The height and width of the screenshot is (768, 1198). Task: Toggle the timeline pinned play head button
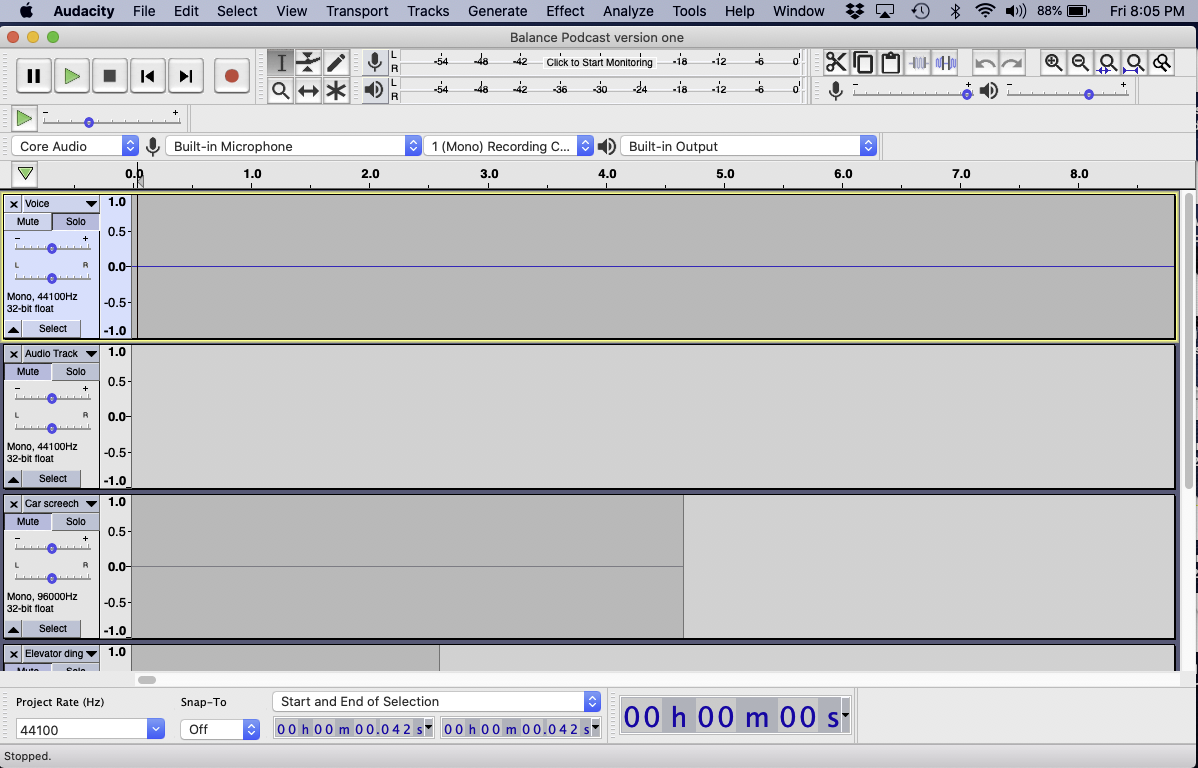[x=25, y=174]
